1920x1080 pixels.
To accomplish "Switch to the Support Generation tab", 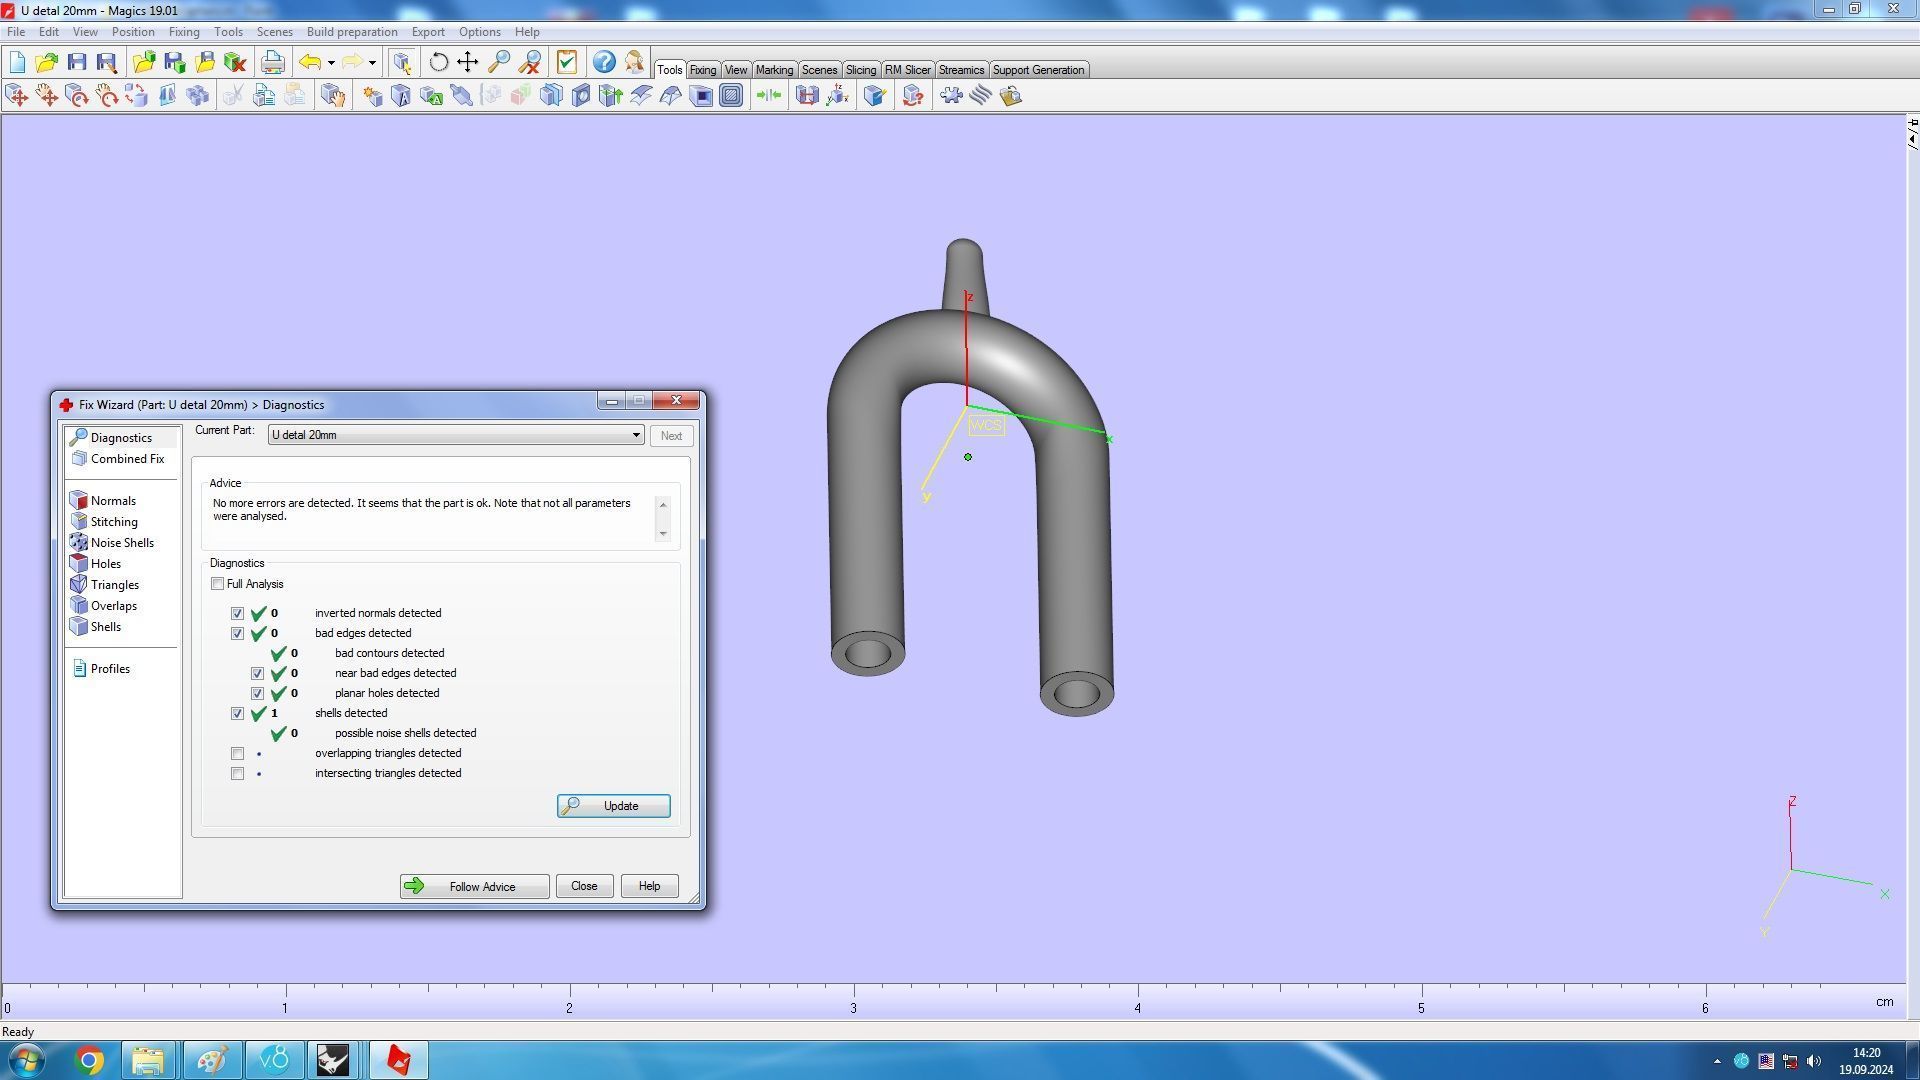I will click(1037, 70).
